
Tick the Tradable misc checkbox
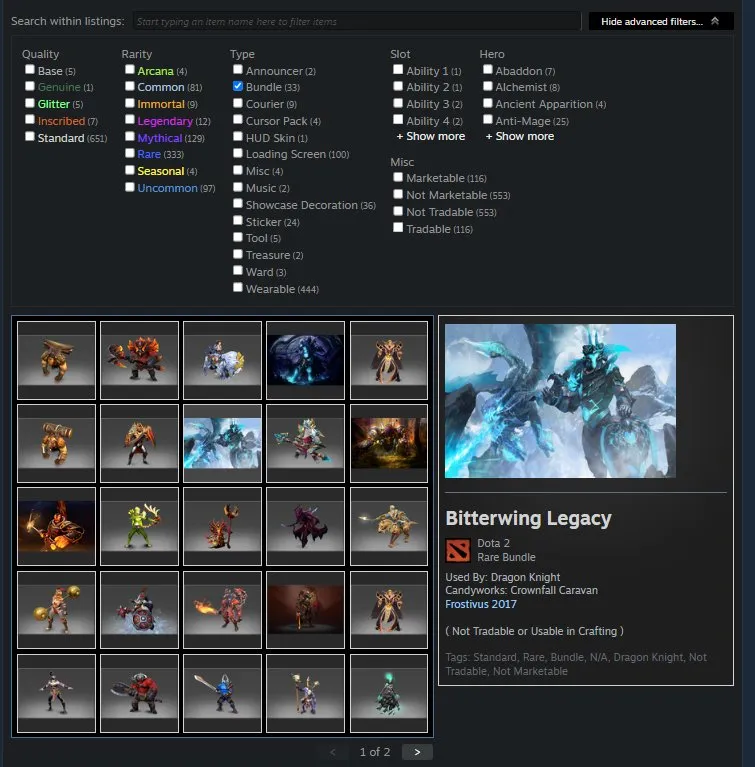398,227
